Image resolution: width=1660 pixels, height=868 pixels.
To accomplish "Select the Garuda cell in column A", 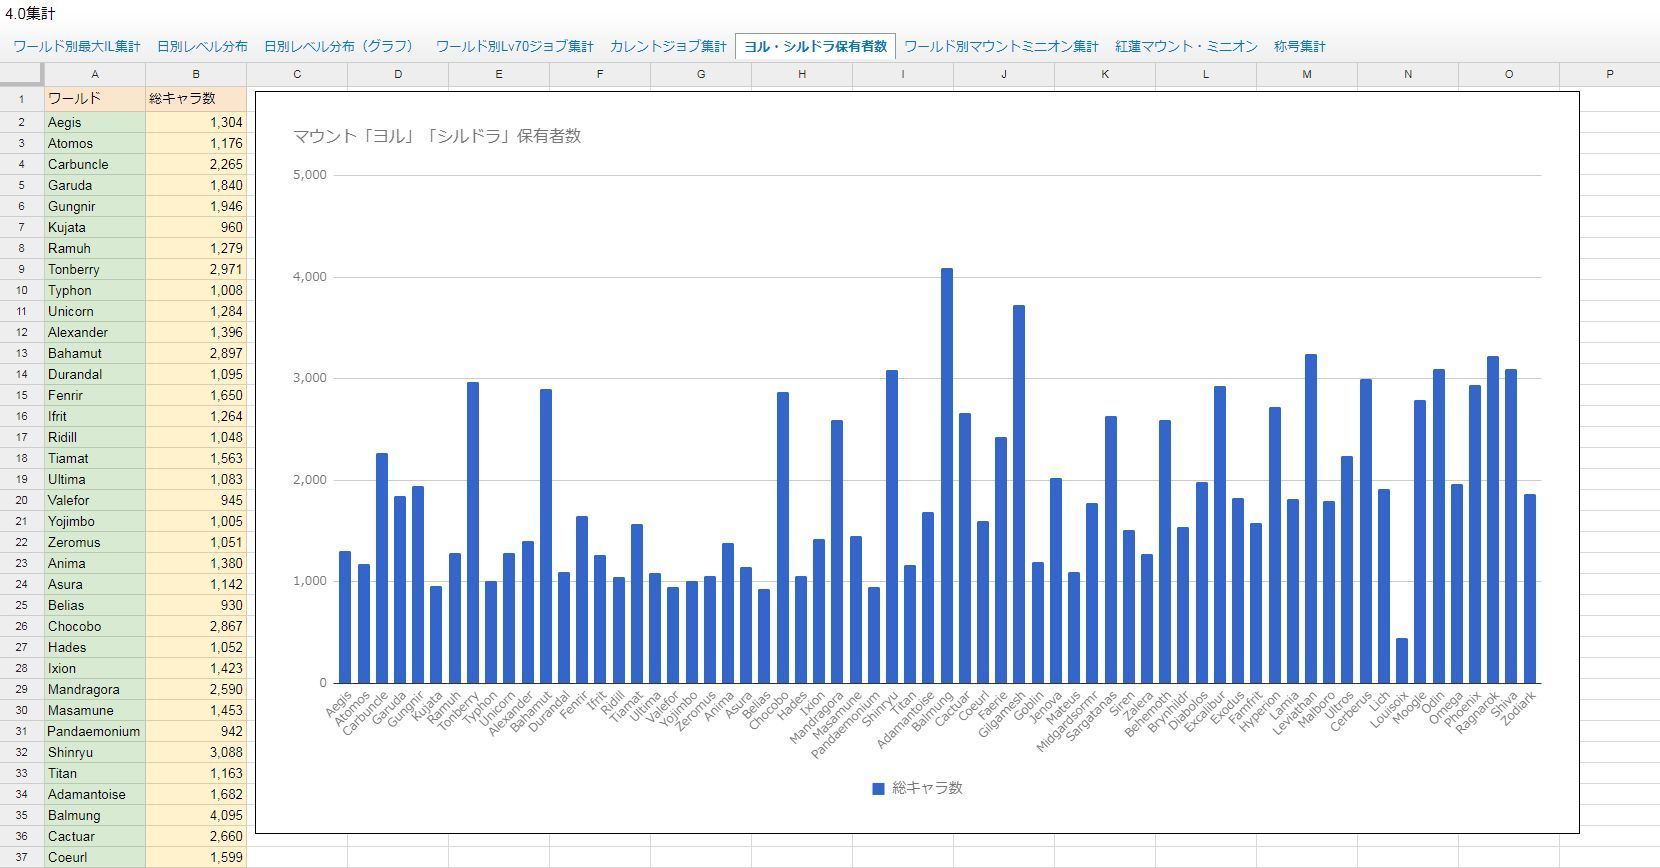I will click(x=95, y=185).
